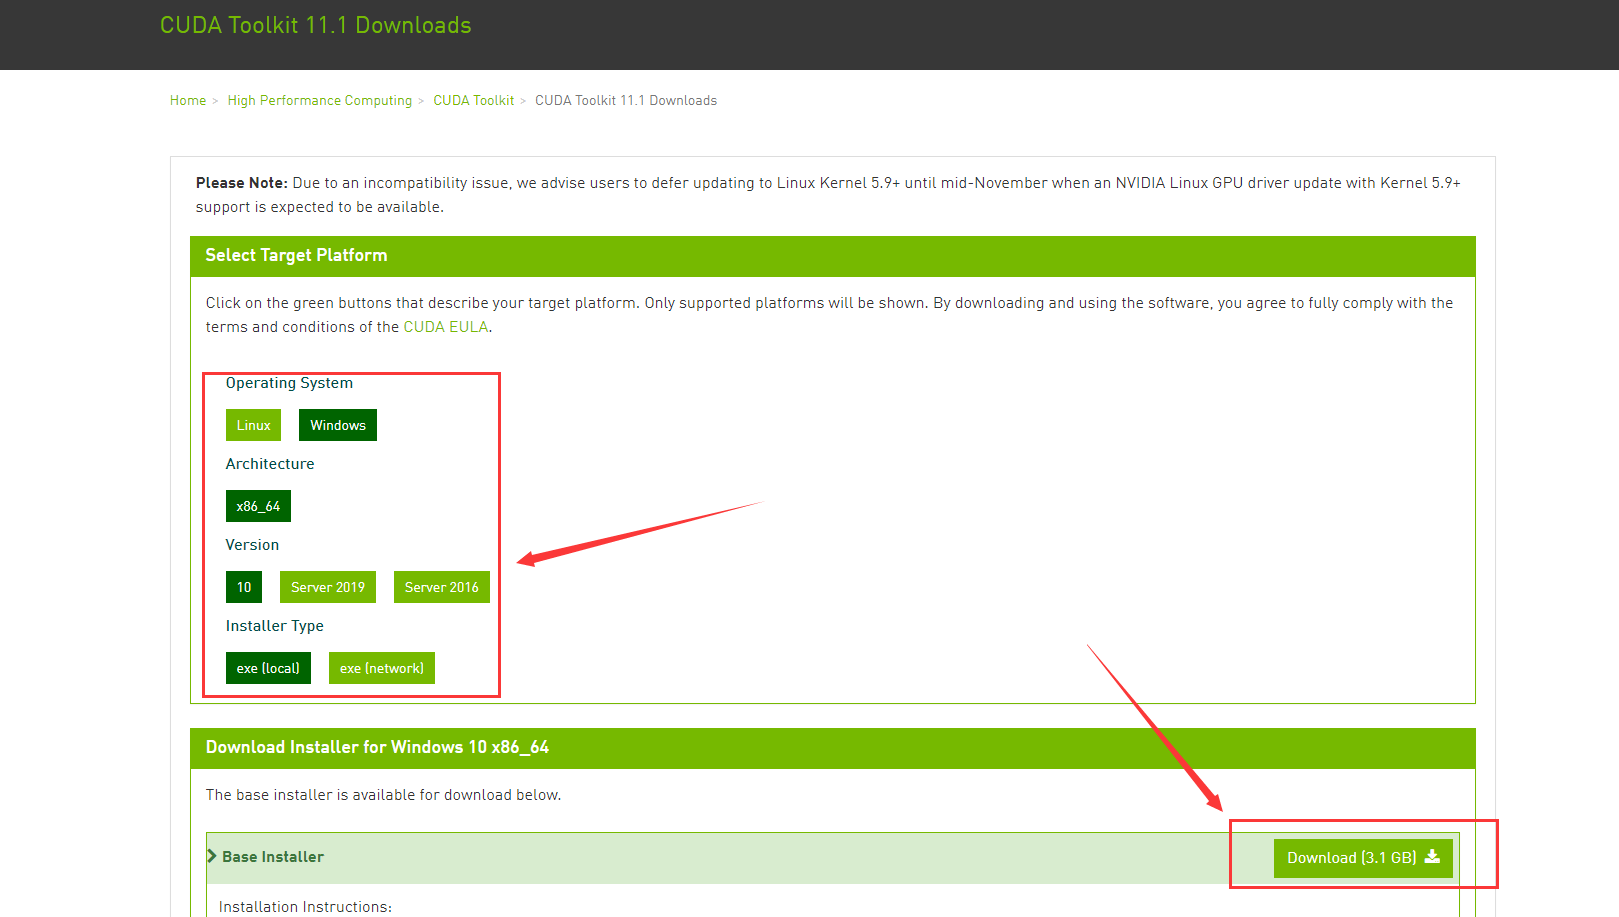Viewport: 1619px width, 917px height.
Task: Click the Architecture label
Action: (270, 464)
